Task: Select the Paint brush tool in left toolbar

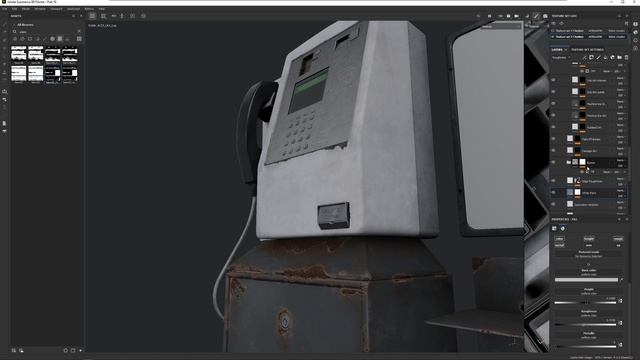Action: [x=4, y=24]
